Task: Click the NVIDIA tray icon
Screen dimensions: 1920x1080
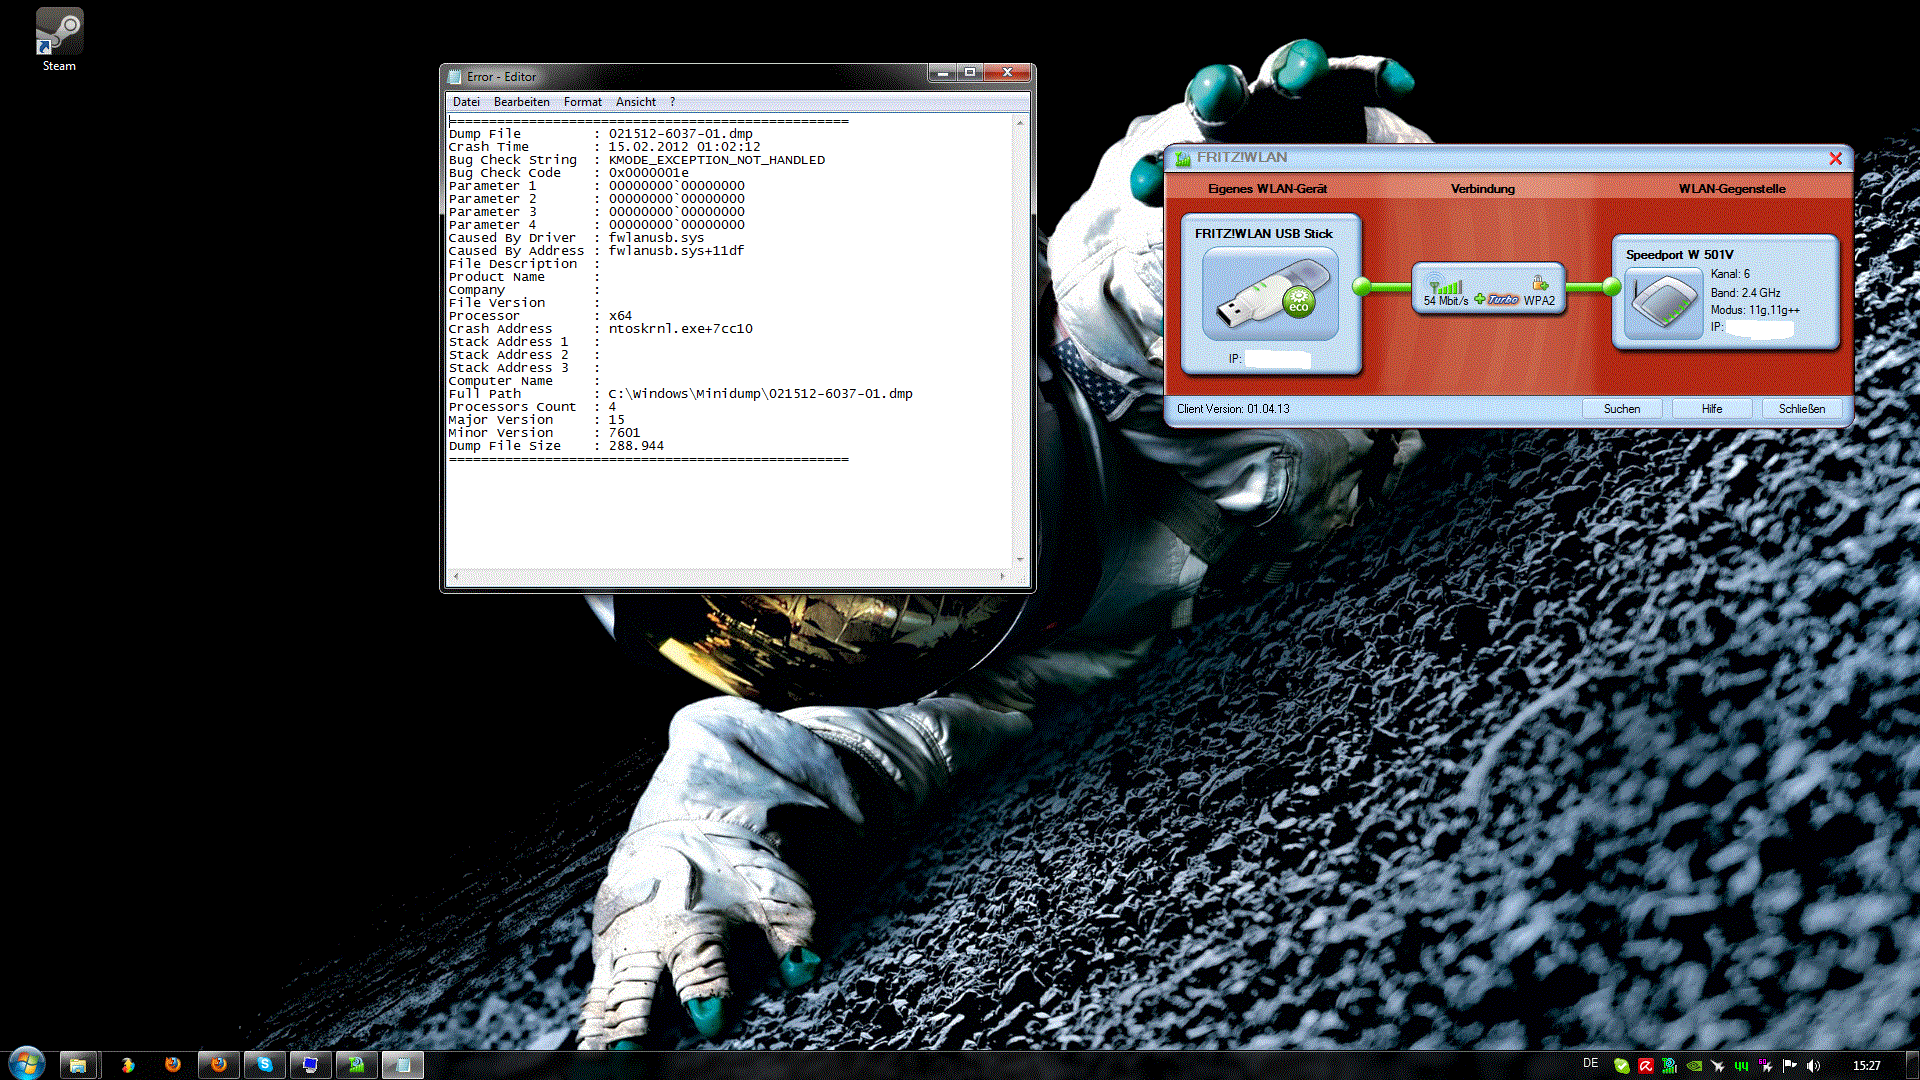Action: [x=1694, y=1066]
